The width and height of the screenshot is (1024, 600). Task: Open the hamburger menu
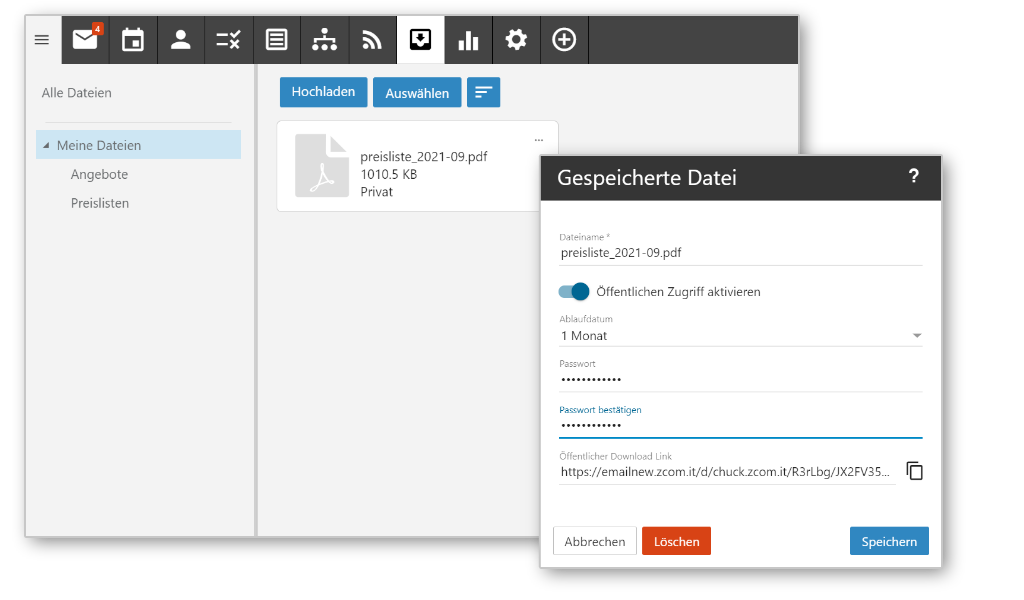click(42, 40)
